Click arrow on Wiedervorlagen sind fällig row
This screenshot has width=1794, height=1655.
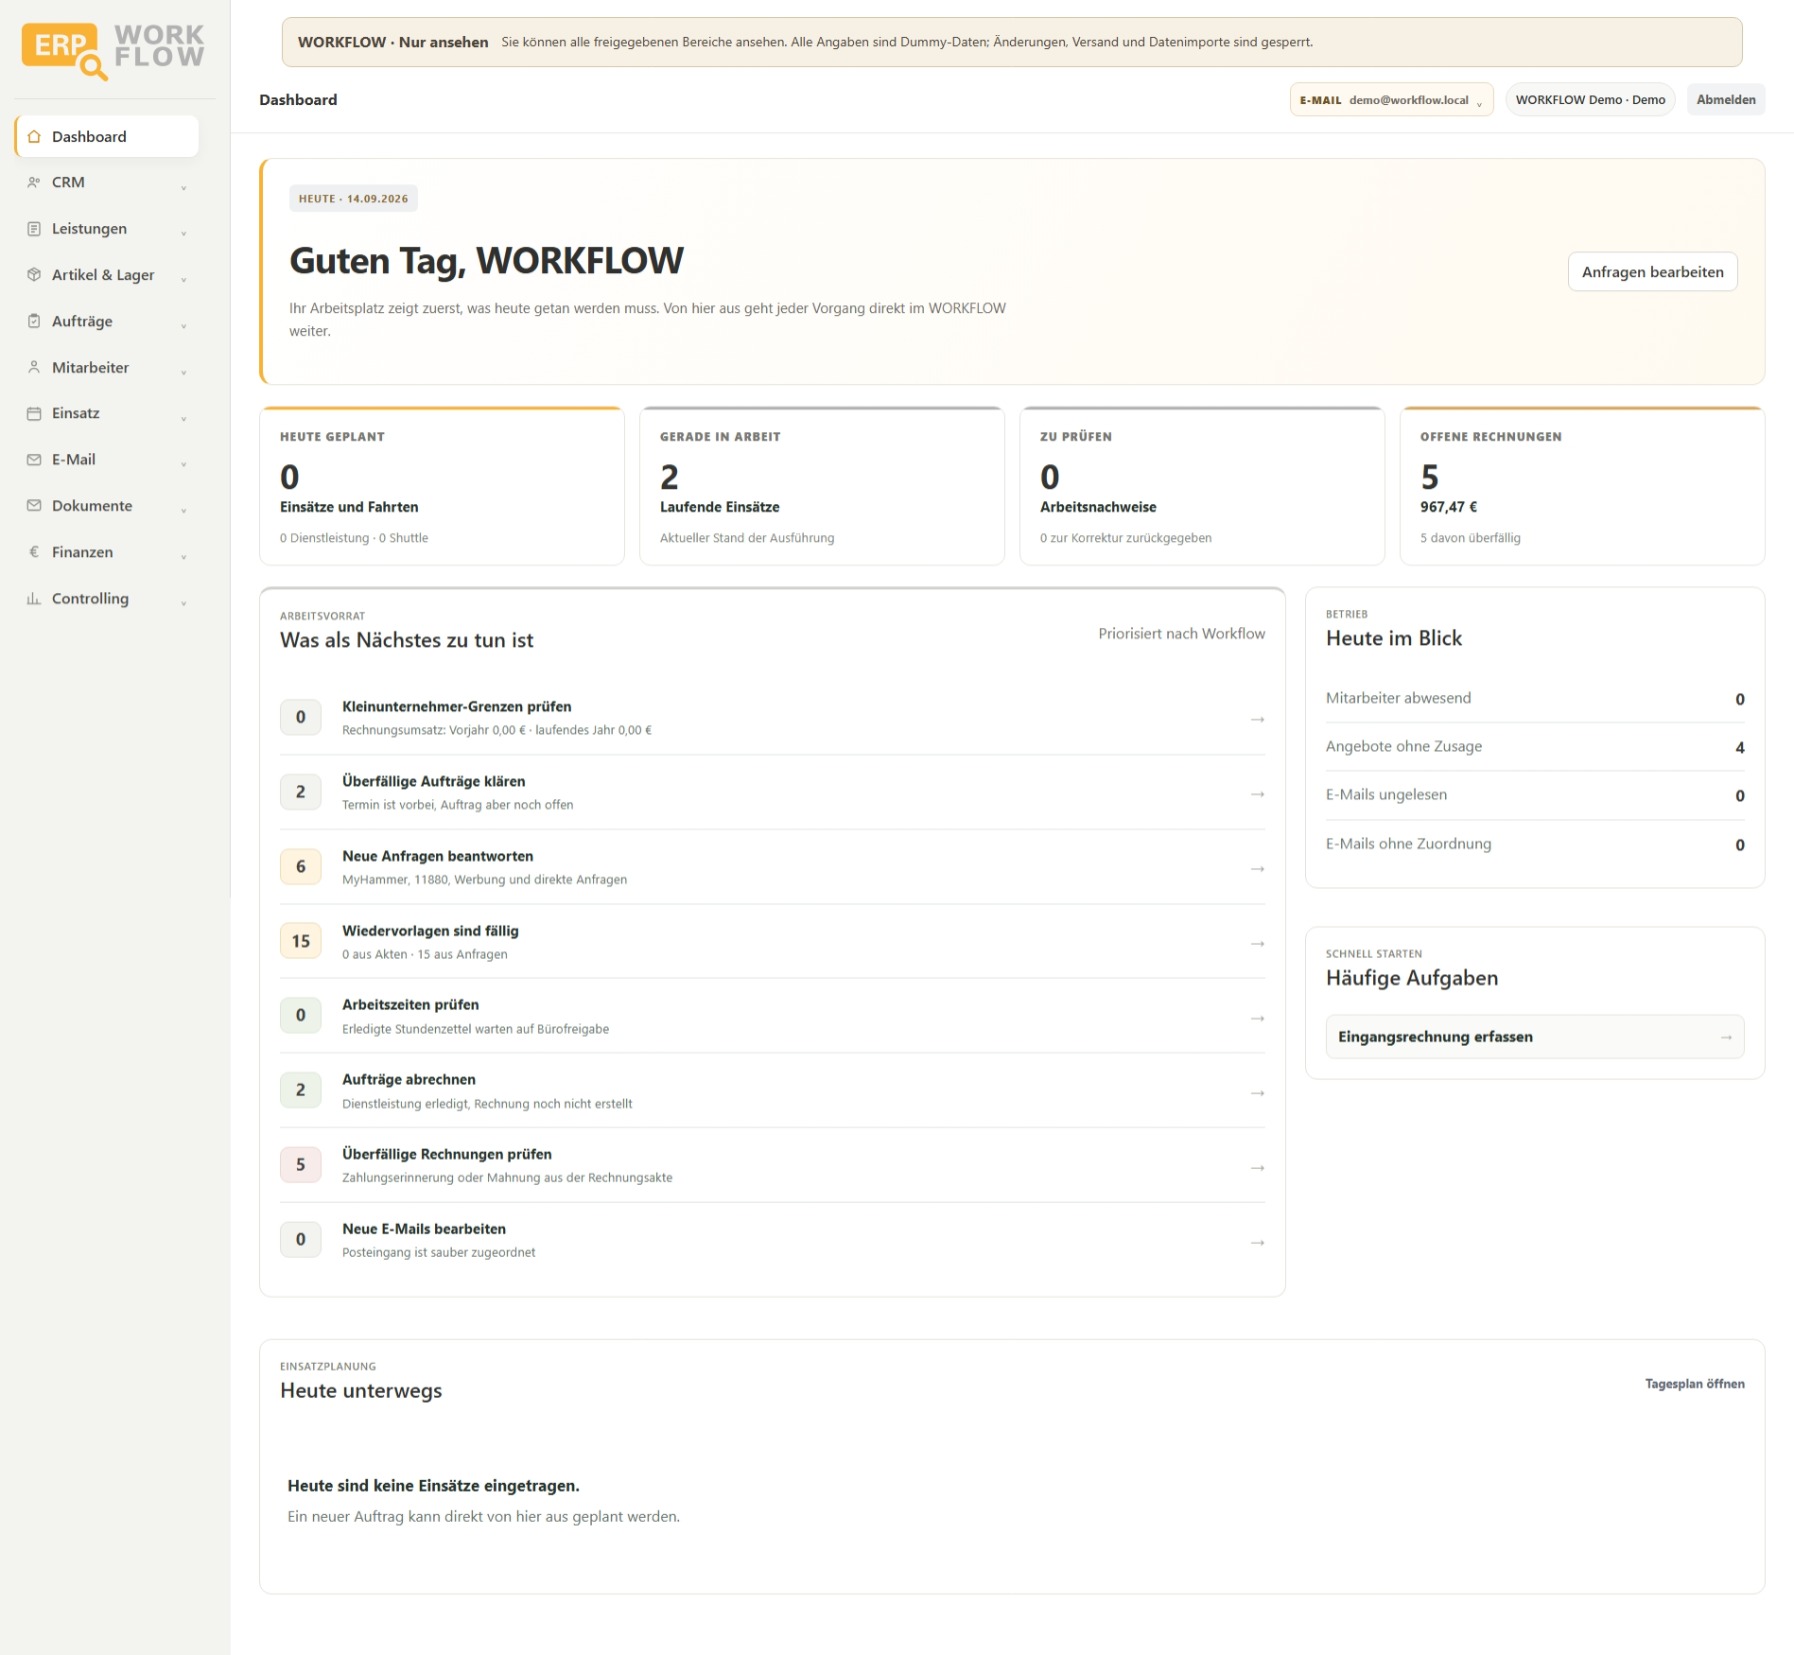point(1257,944)
